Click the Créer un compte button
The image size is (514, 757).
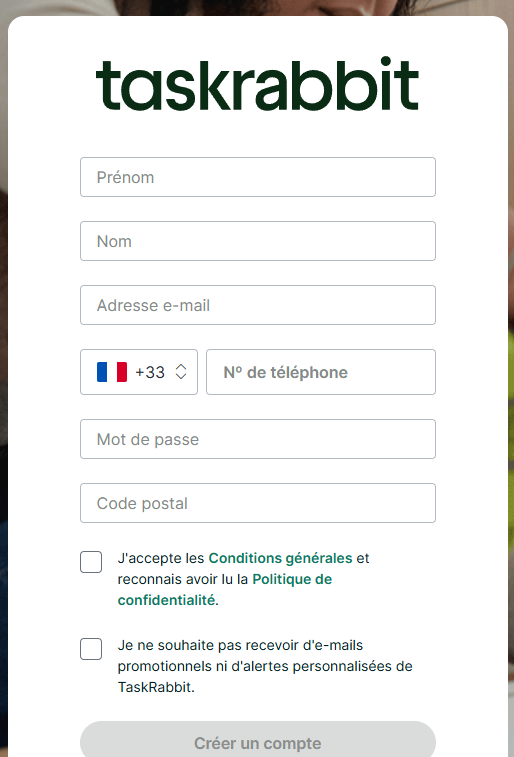[x=258, y=742]
